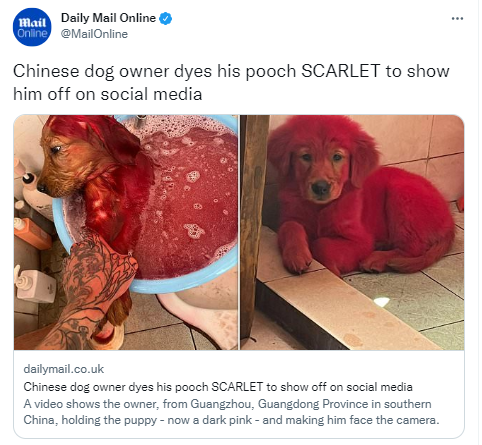Open the right photo of red puppy
Viewport: 482px width, 445px height.
[x=352, y=232]
